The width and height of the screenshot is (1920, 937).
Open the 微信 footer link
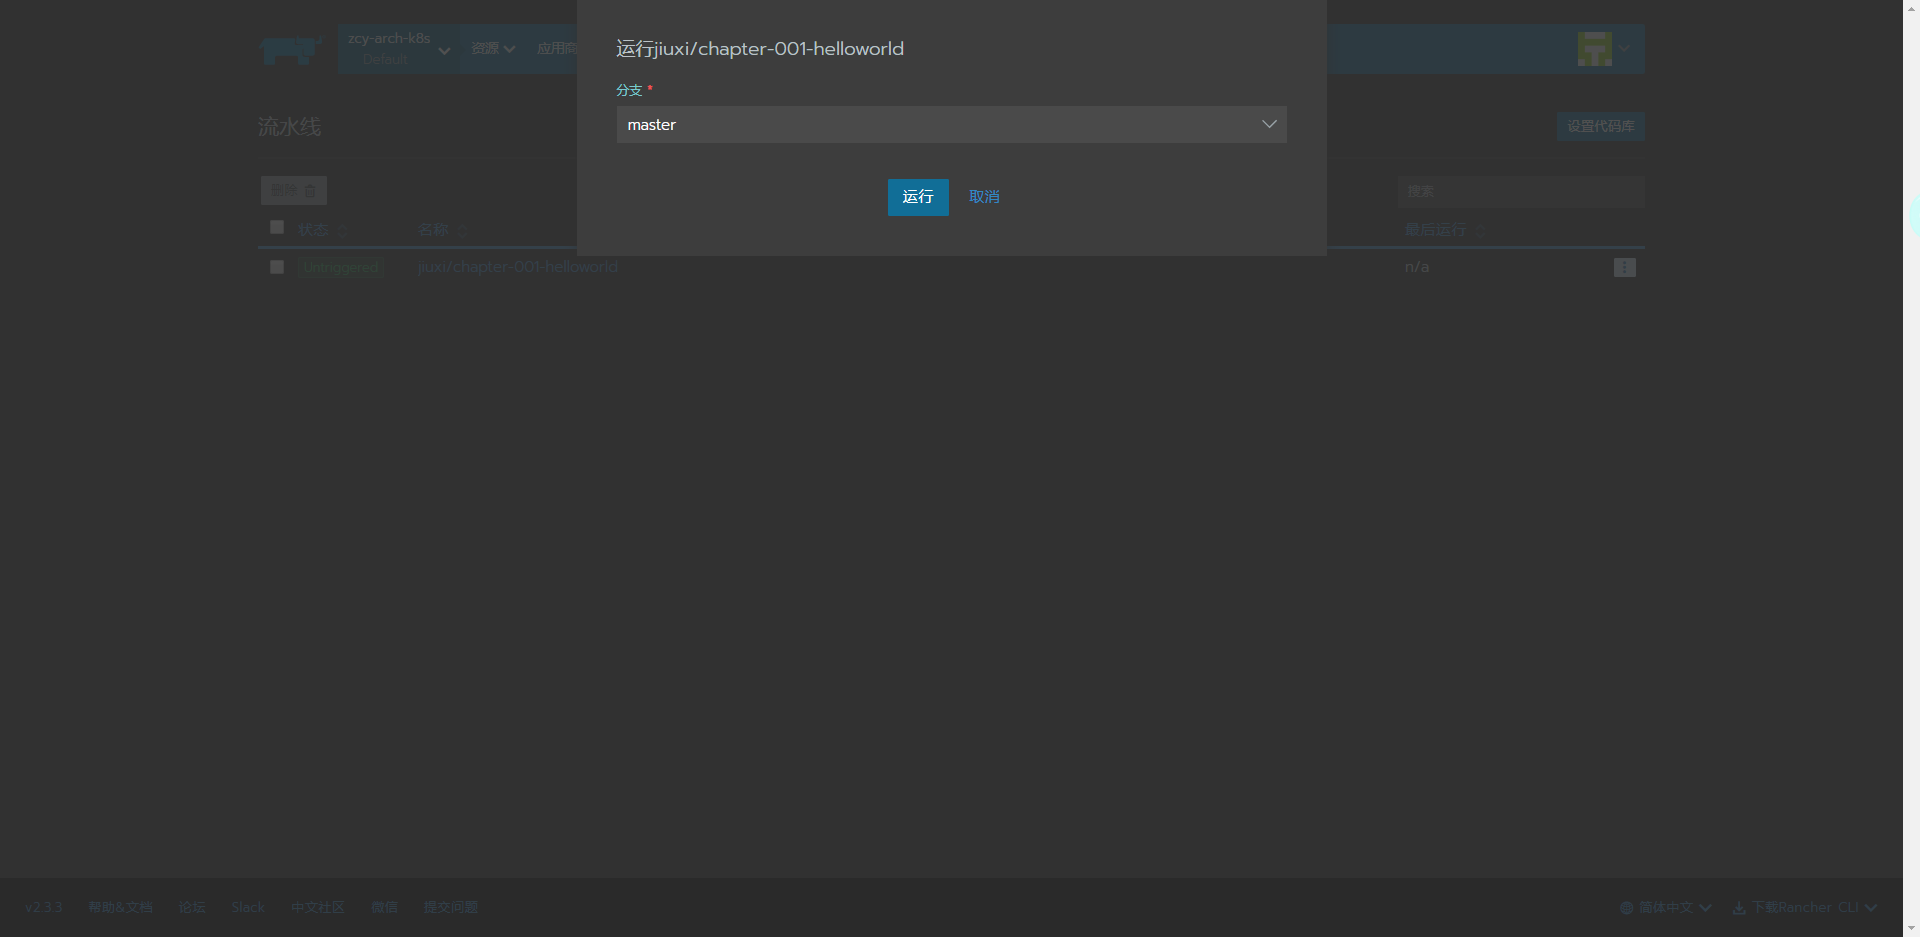tap(384, 908)
